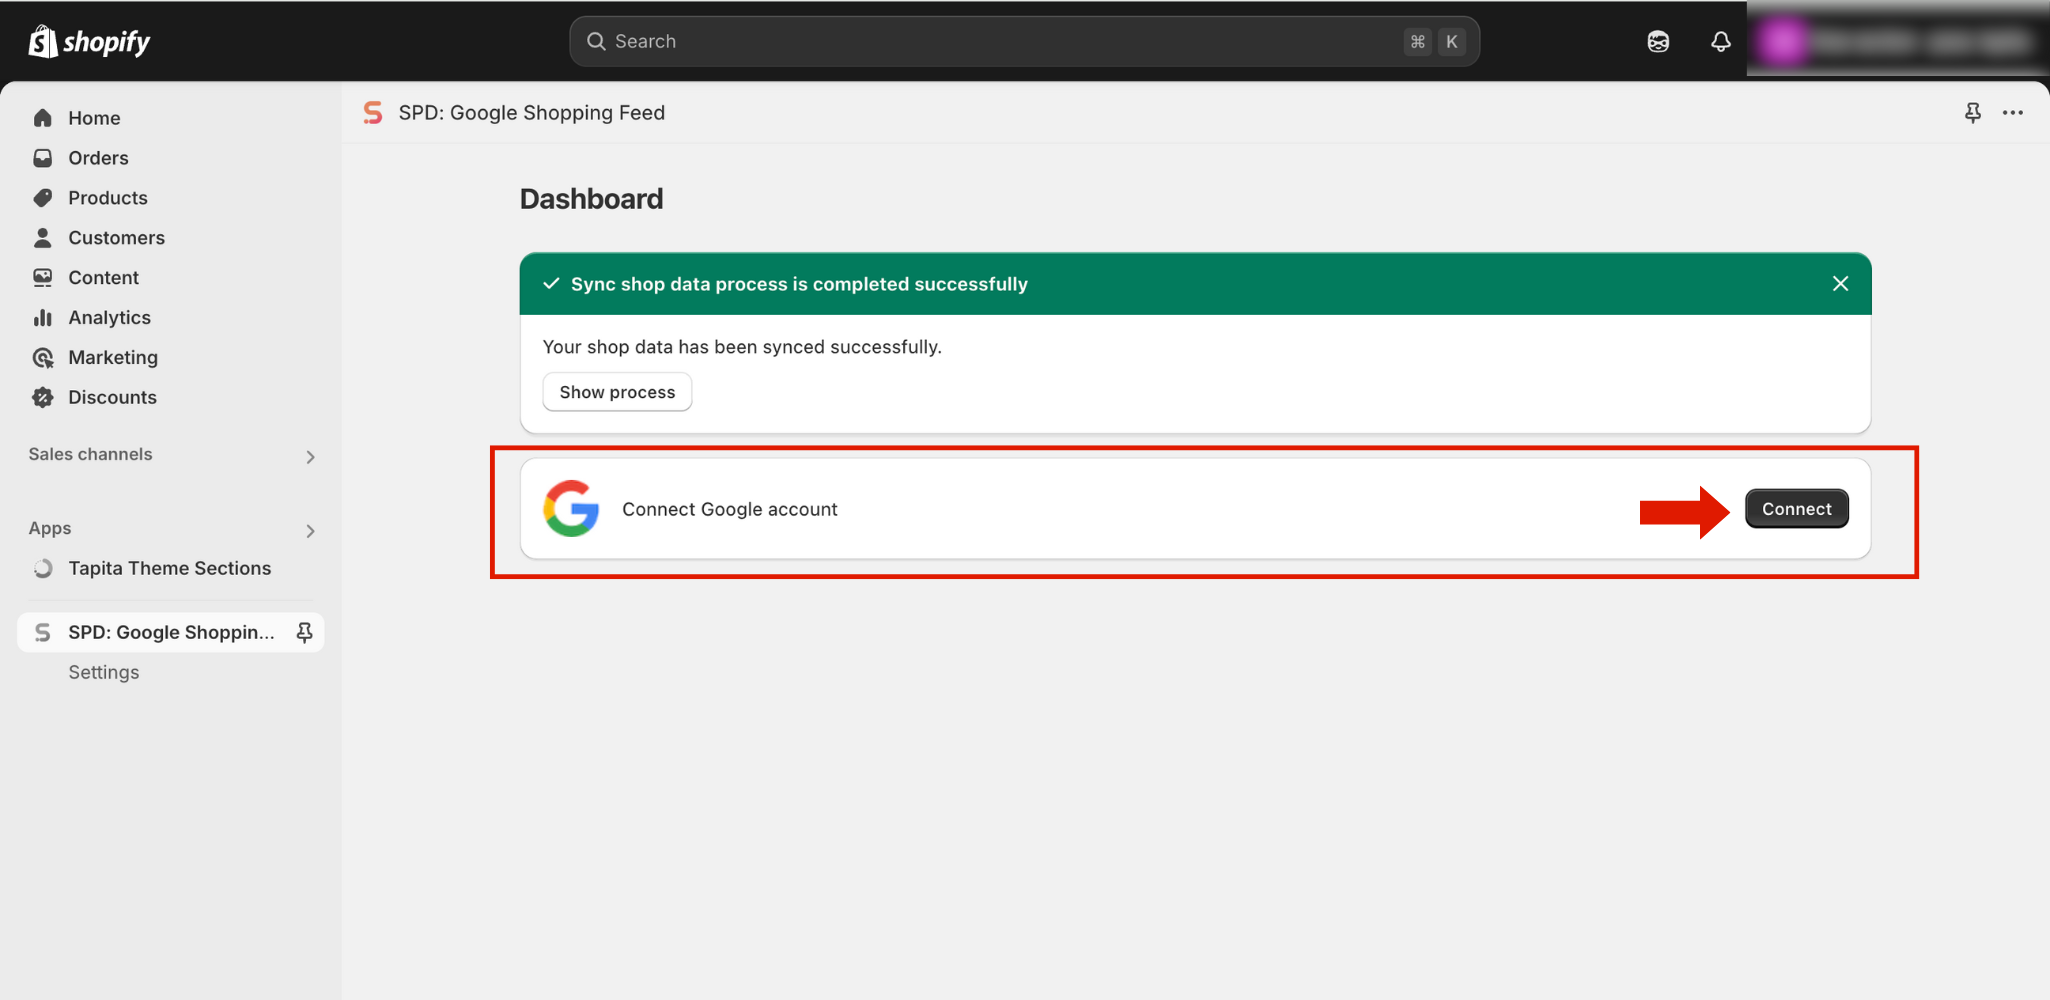2050x1000 pixels.
Task: Open the Customers page
Action: pos(171,238)
